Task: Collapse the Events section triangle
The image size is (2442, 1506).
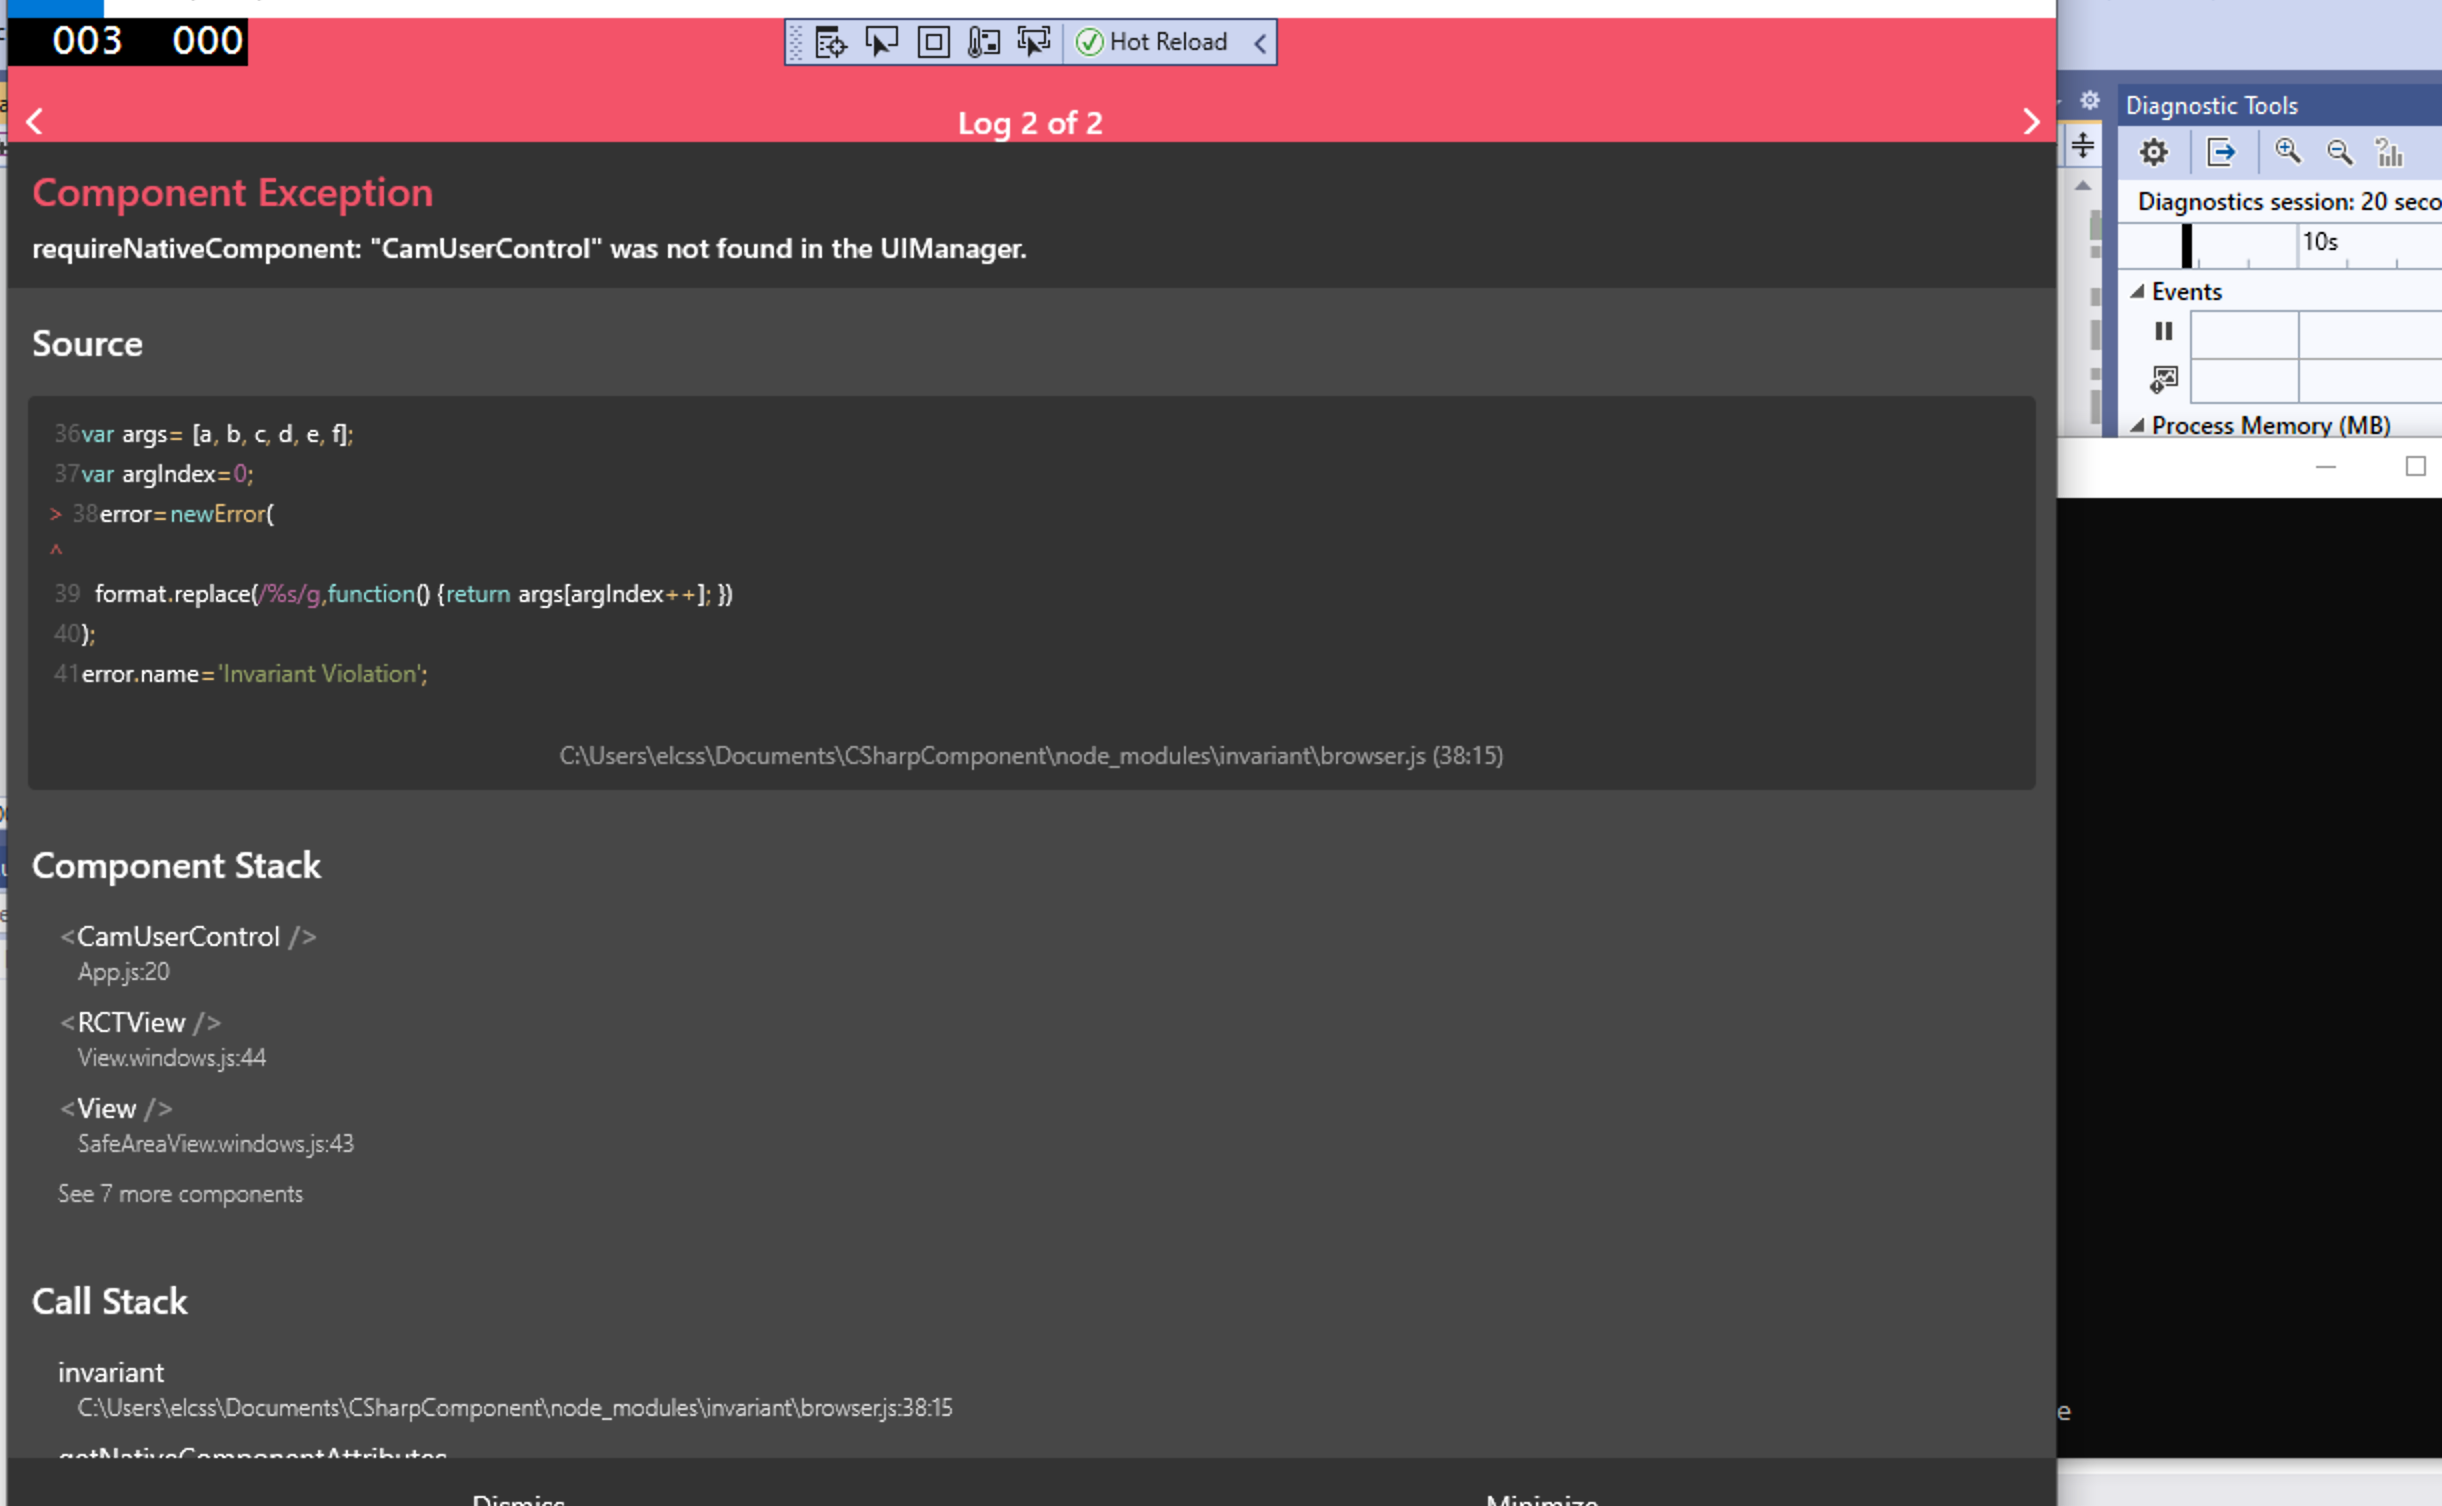Action: [x=2137, y=291]
